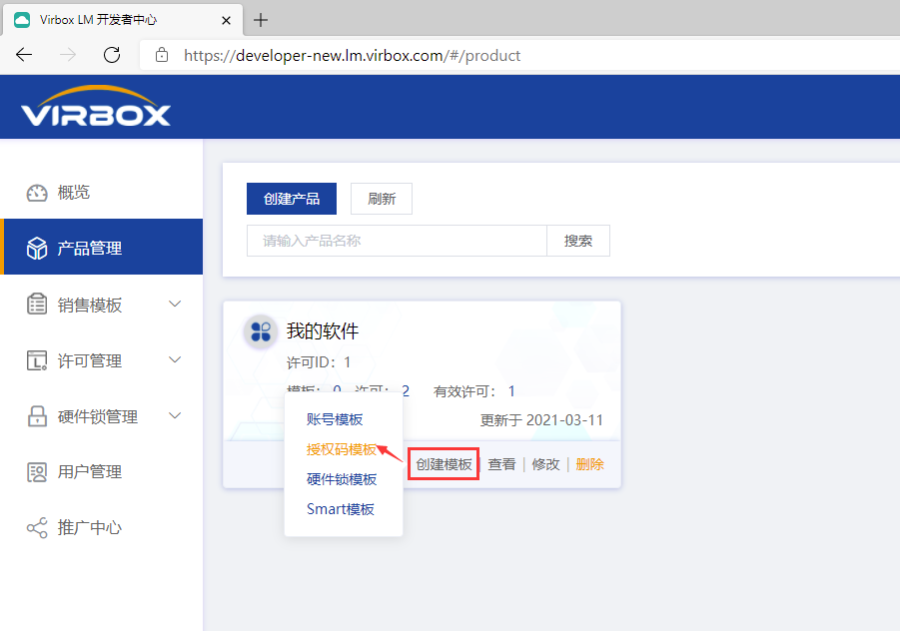Click the License Management (许可管理) icon
Viewport: 900px width, 631px height.
click(x=37, y=361)
